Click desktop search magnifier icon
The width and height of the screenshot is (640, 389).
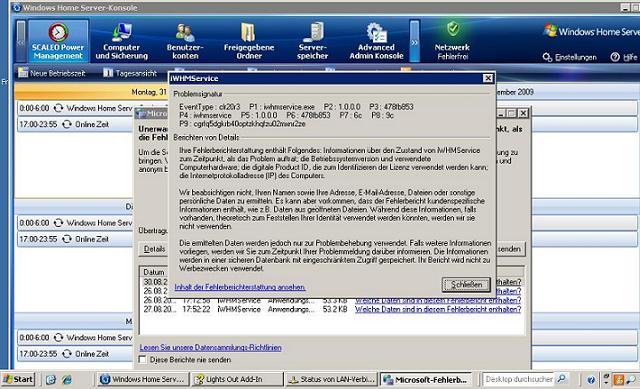tap(562, 379)
